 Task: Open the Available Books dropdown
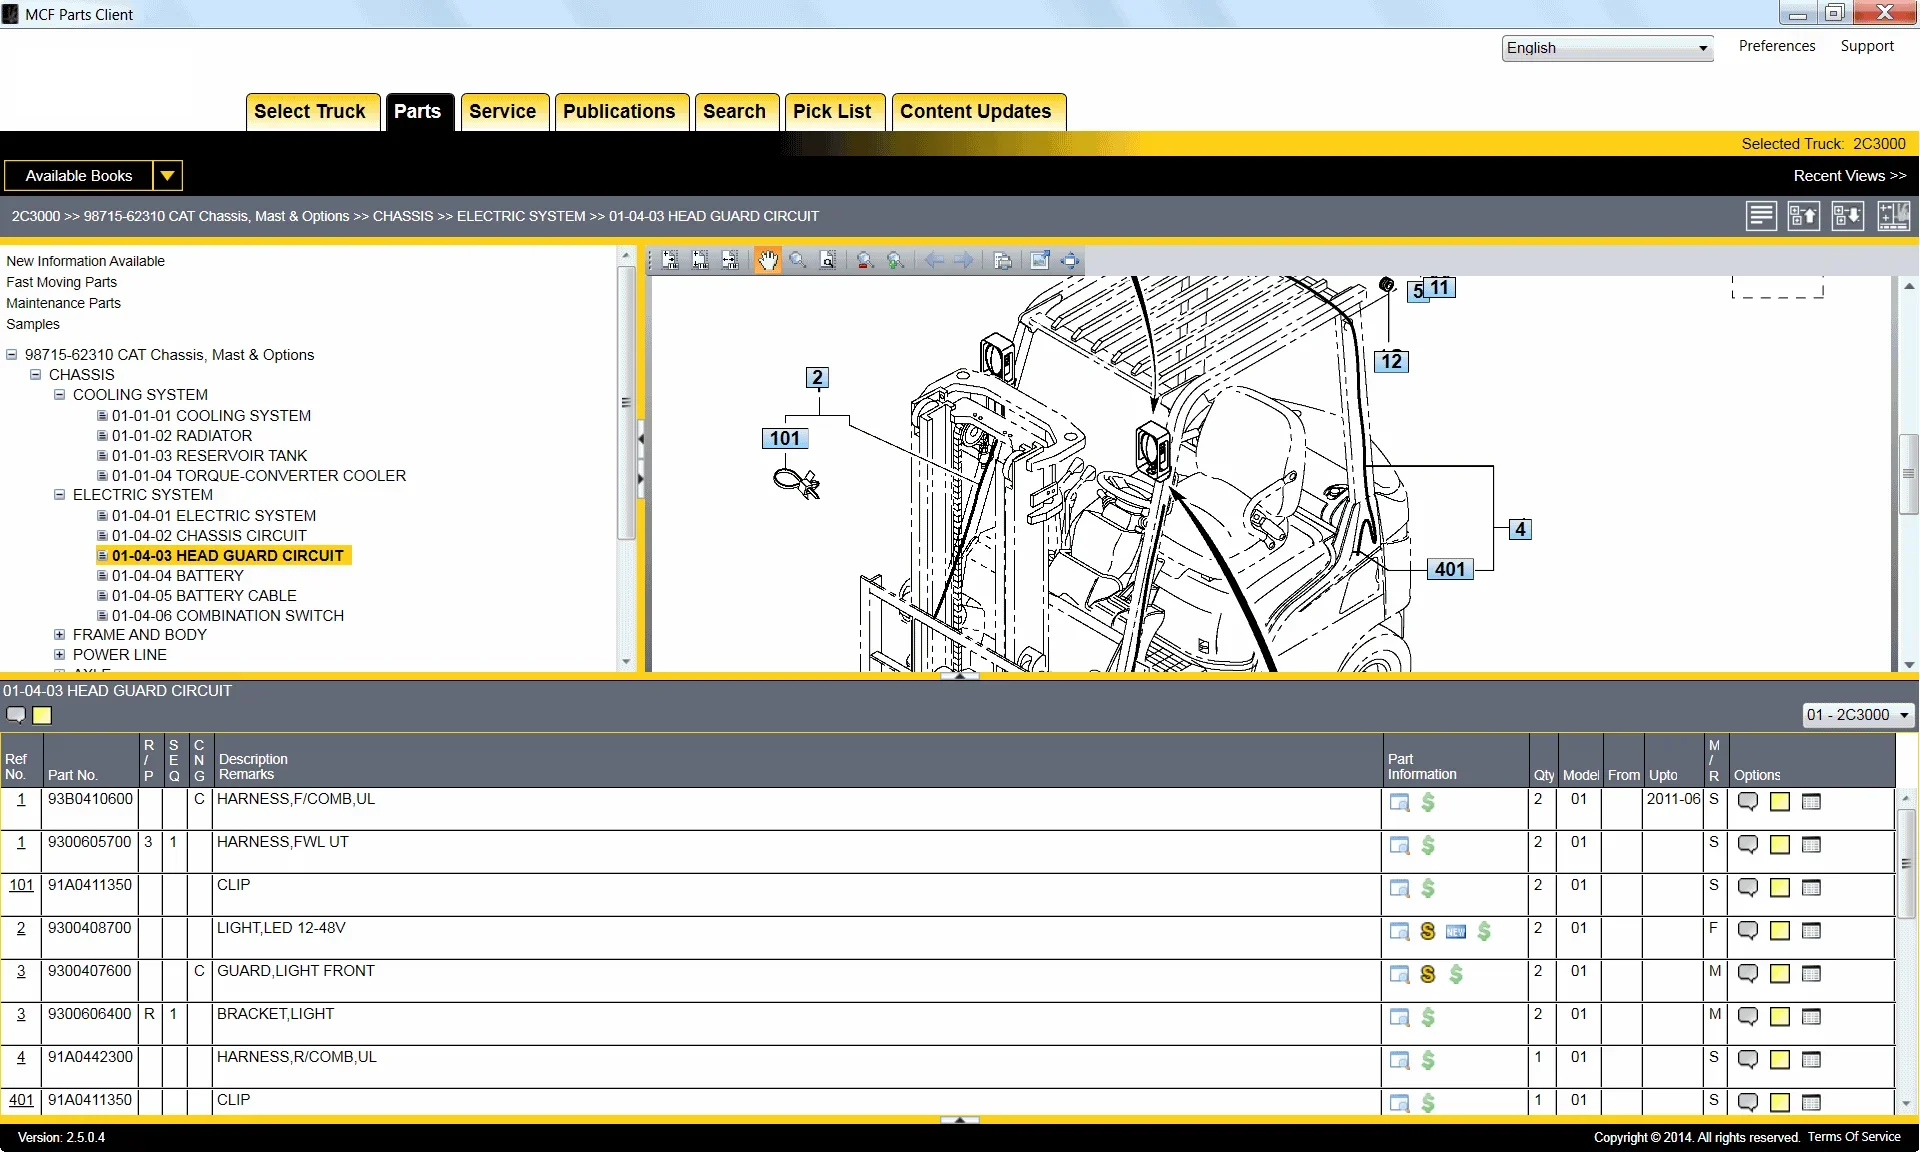click(x=166, y=175)
